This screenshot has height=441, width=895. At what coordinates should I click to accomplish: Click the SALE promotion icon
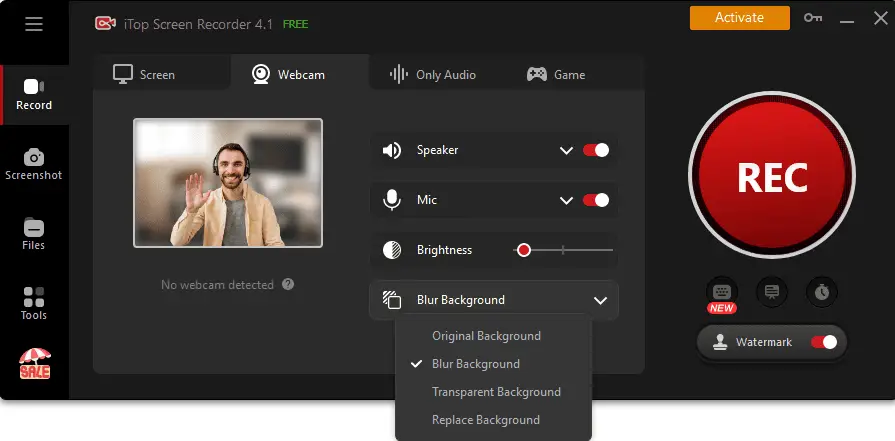(x=35, y=363)
